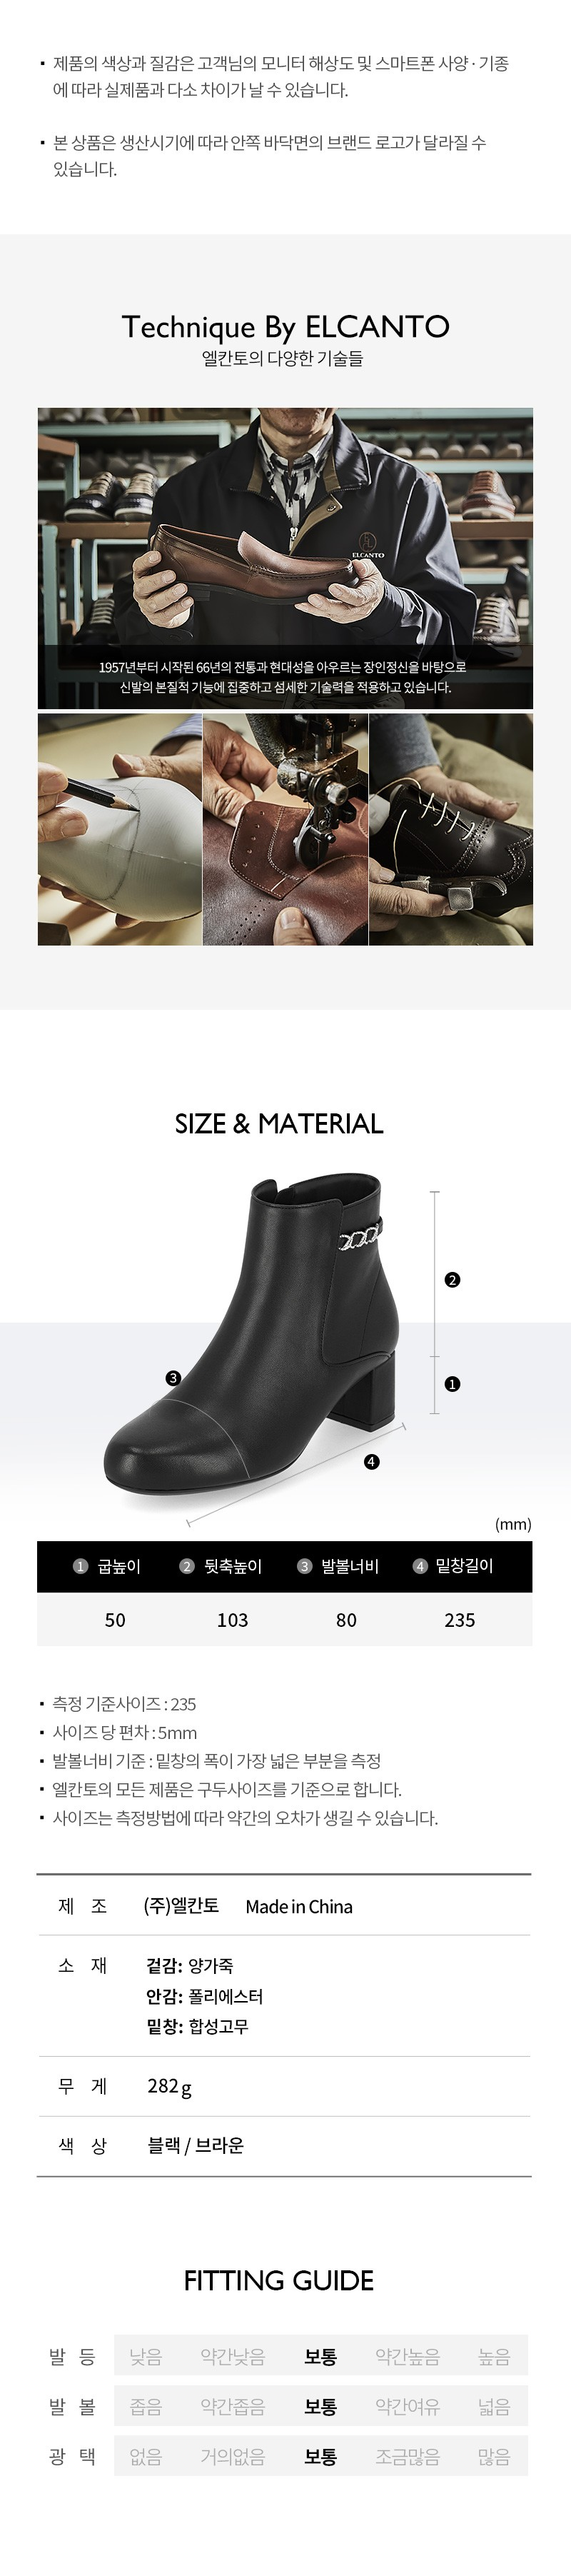Click the number 2 back height marker
Image resolution: width=571 pixels, height=2576 pixels.
coord(452,1279)
